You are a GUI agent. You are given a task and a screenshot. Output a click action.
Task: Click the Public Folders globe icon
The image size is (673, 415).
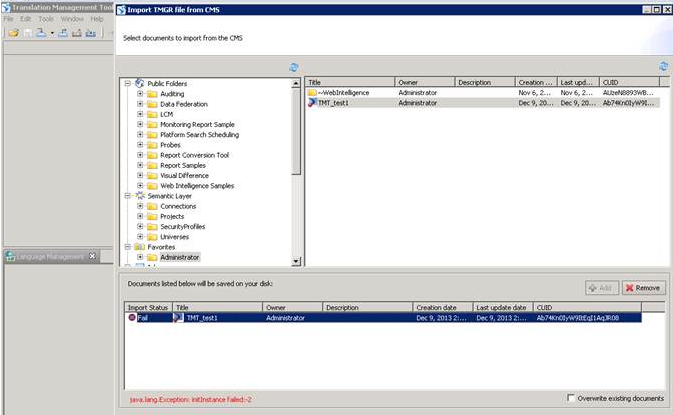click(139, 83)
